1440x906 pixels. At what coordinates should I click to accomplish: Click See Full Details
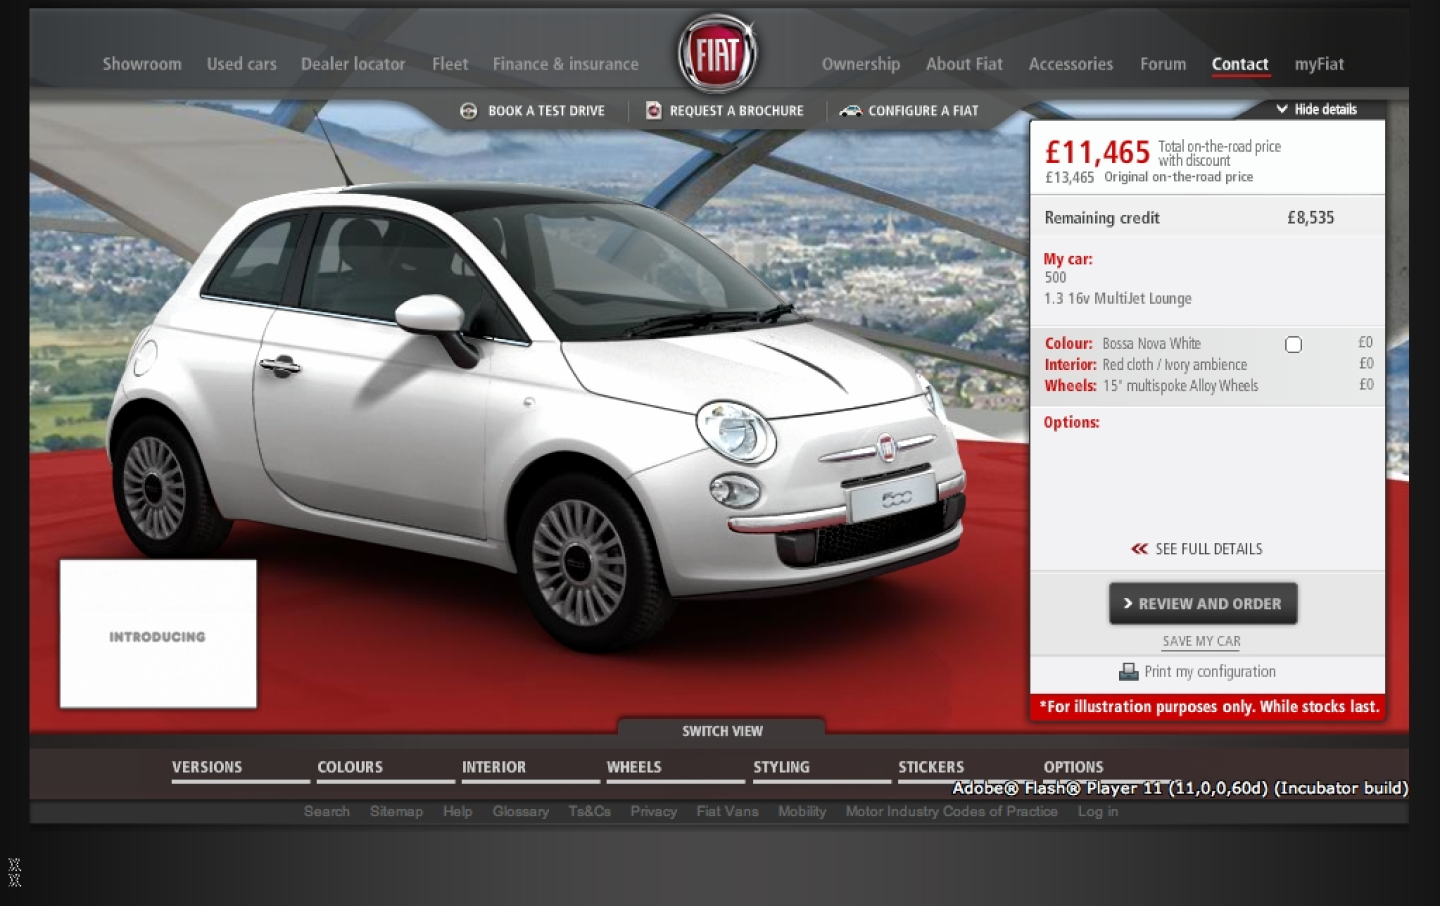(1209, 549)
